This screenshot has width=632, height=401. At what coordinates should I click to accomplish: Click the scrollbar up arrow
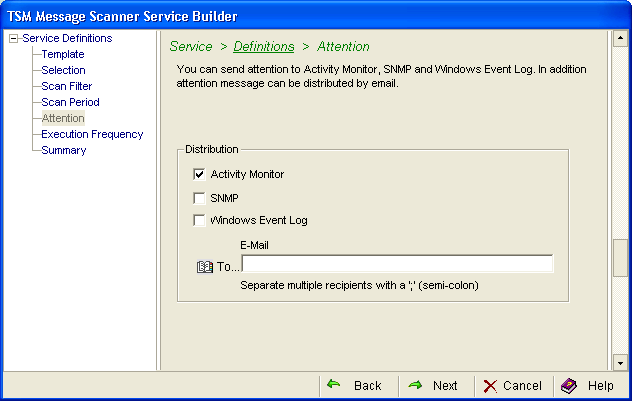[620, 38]
